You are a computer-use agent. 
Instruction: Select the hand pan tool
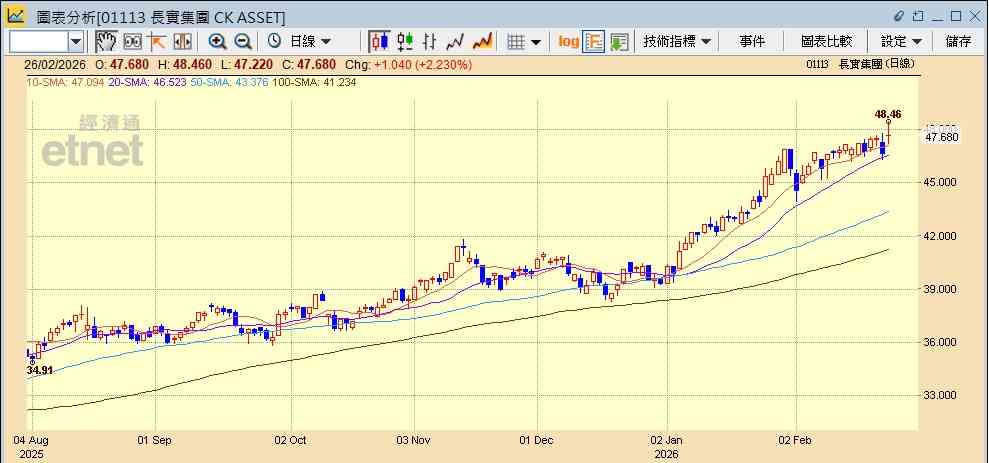tap(106, 42)
